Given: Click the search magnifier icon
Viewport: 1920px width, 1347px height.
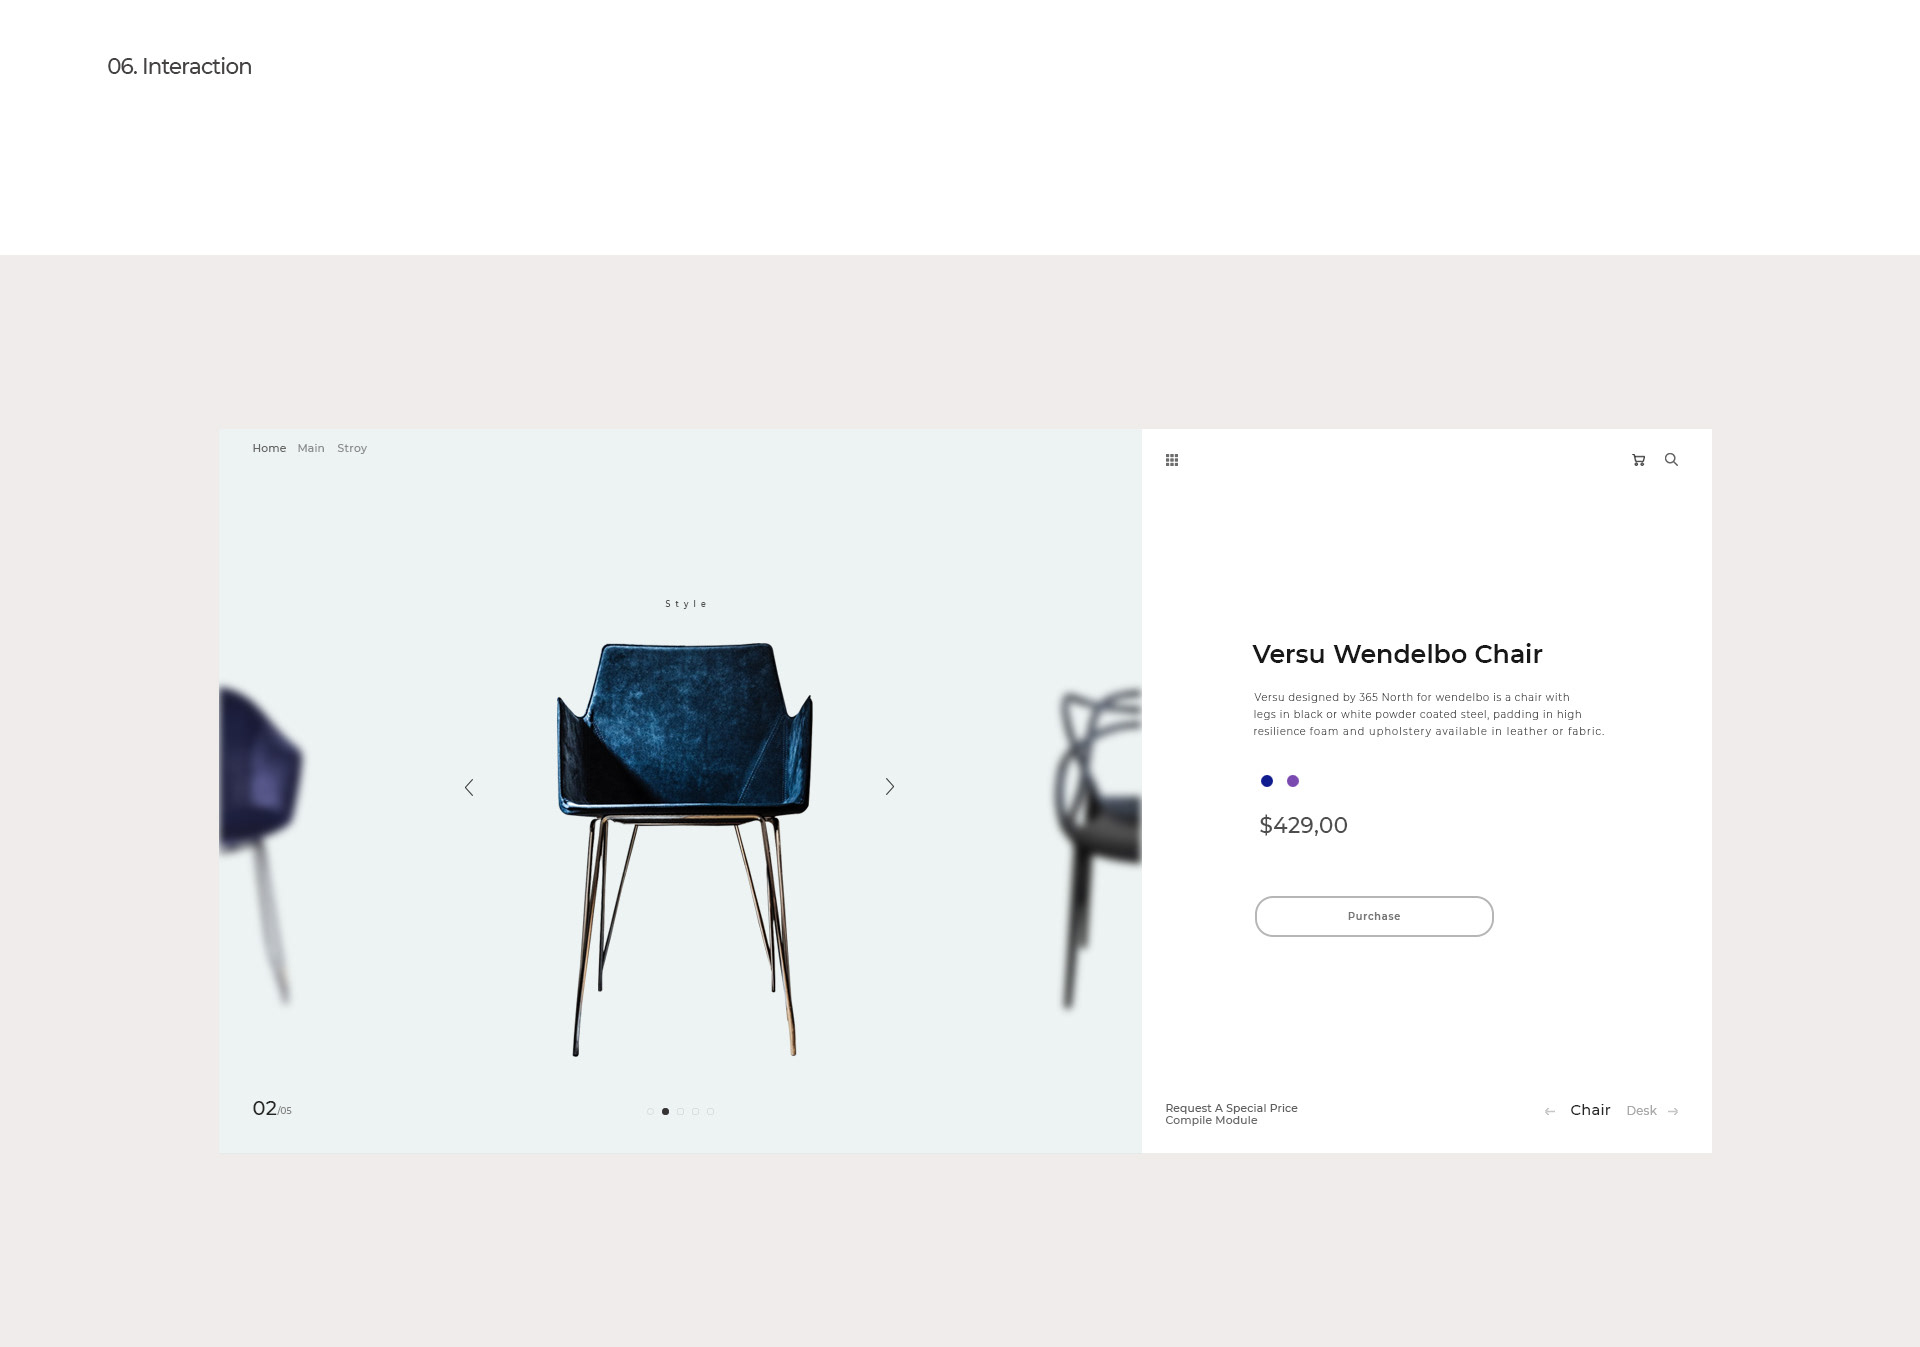Looking at the screenshot, I should click(x=1671, y=460).
